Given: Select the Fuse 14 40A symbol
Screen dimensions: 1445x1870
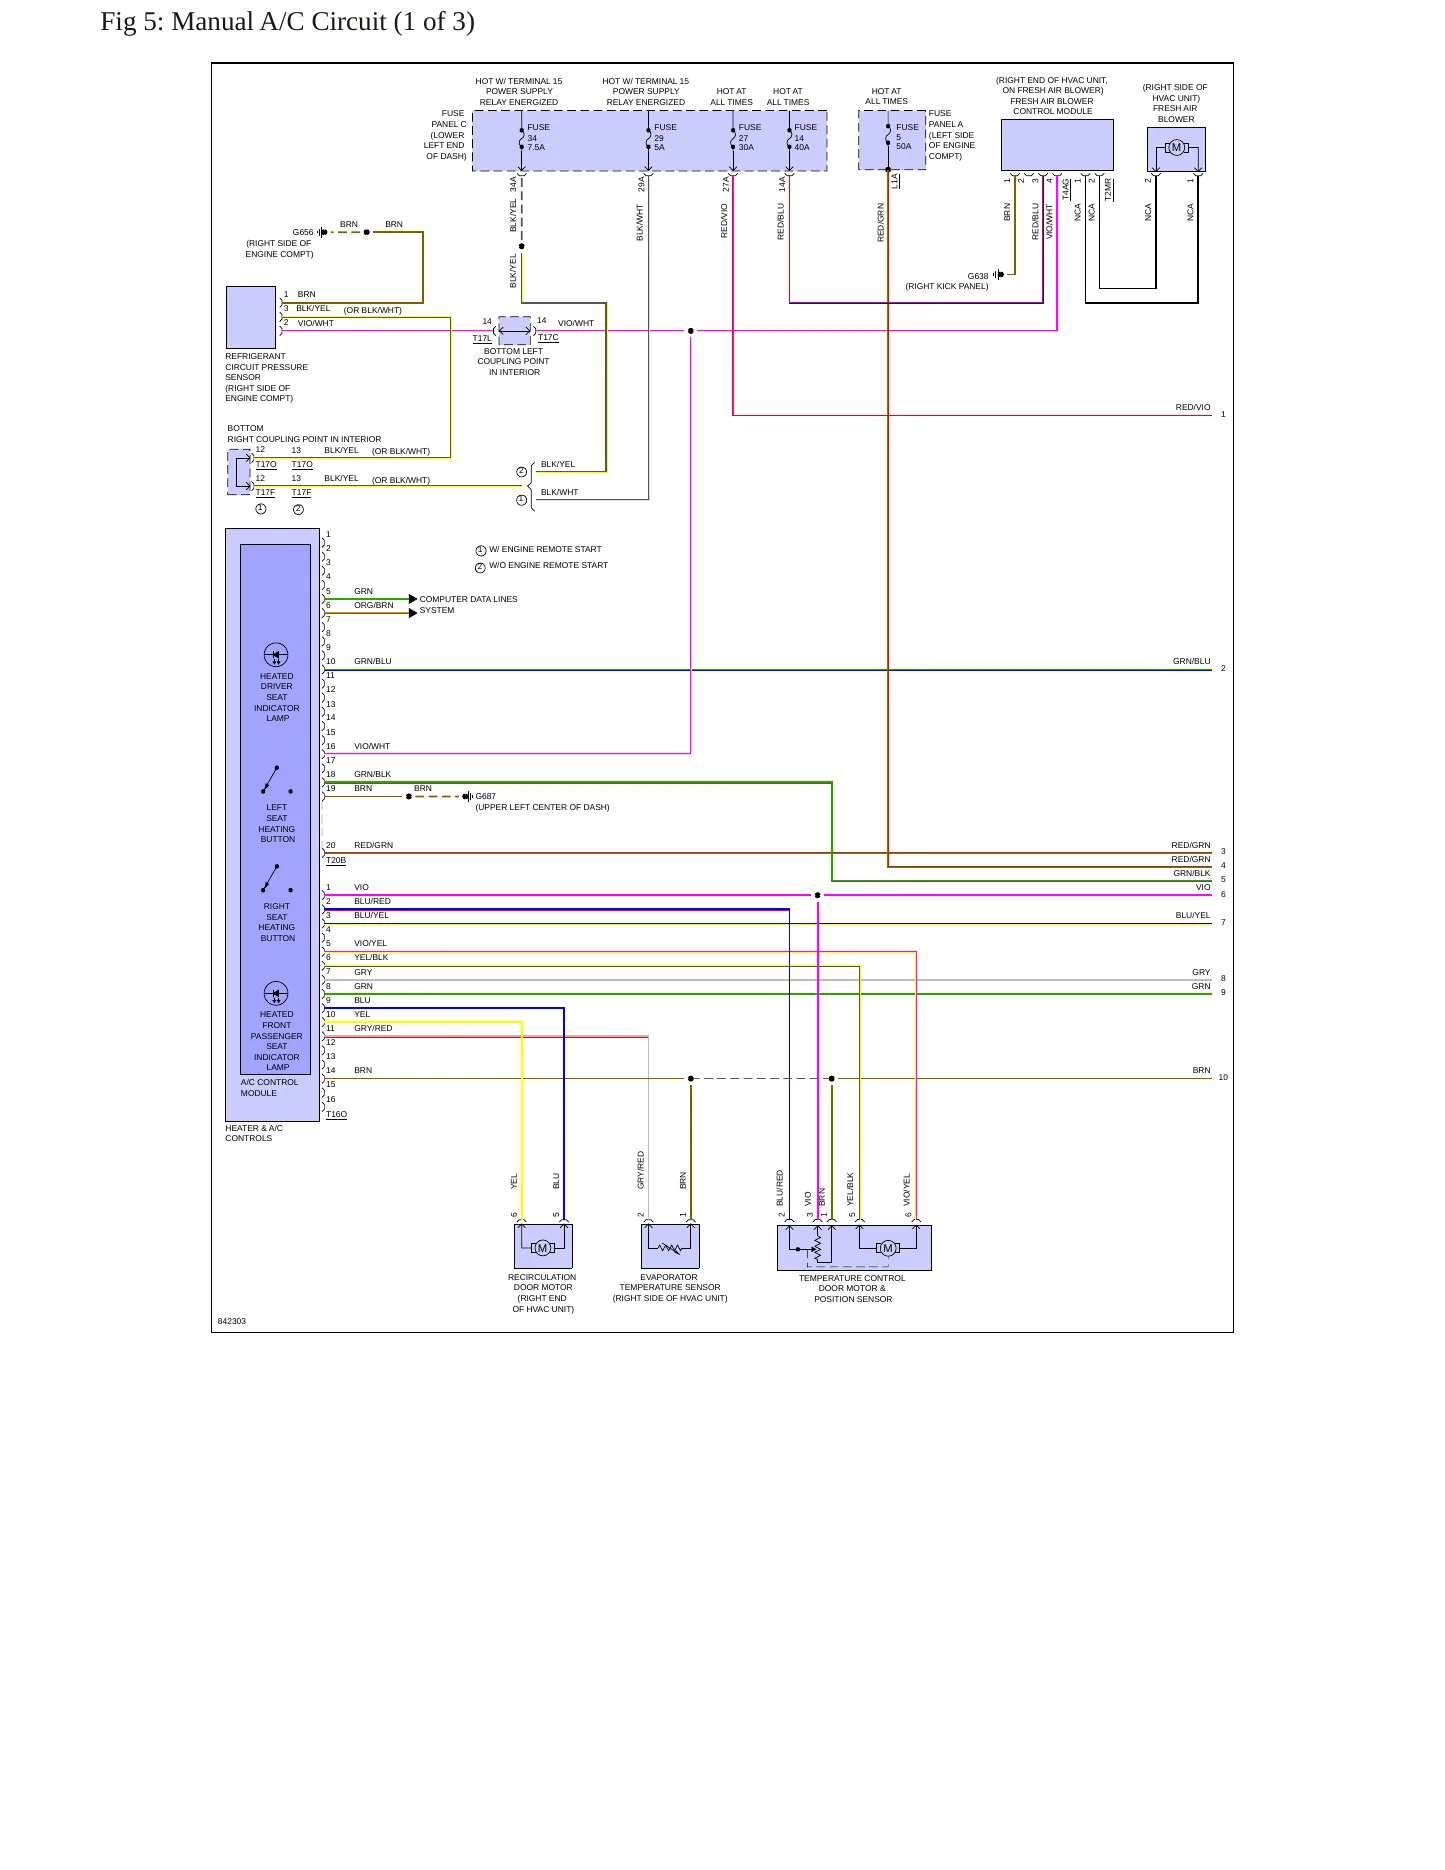Looking at the screenshot, I should coord(789,138).
